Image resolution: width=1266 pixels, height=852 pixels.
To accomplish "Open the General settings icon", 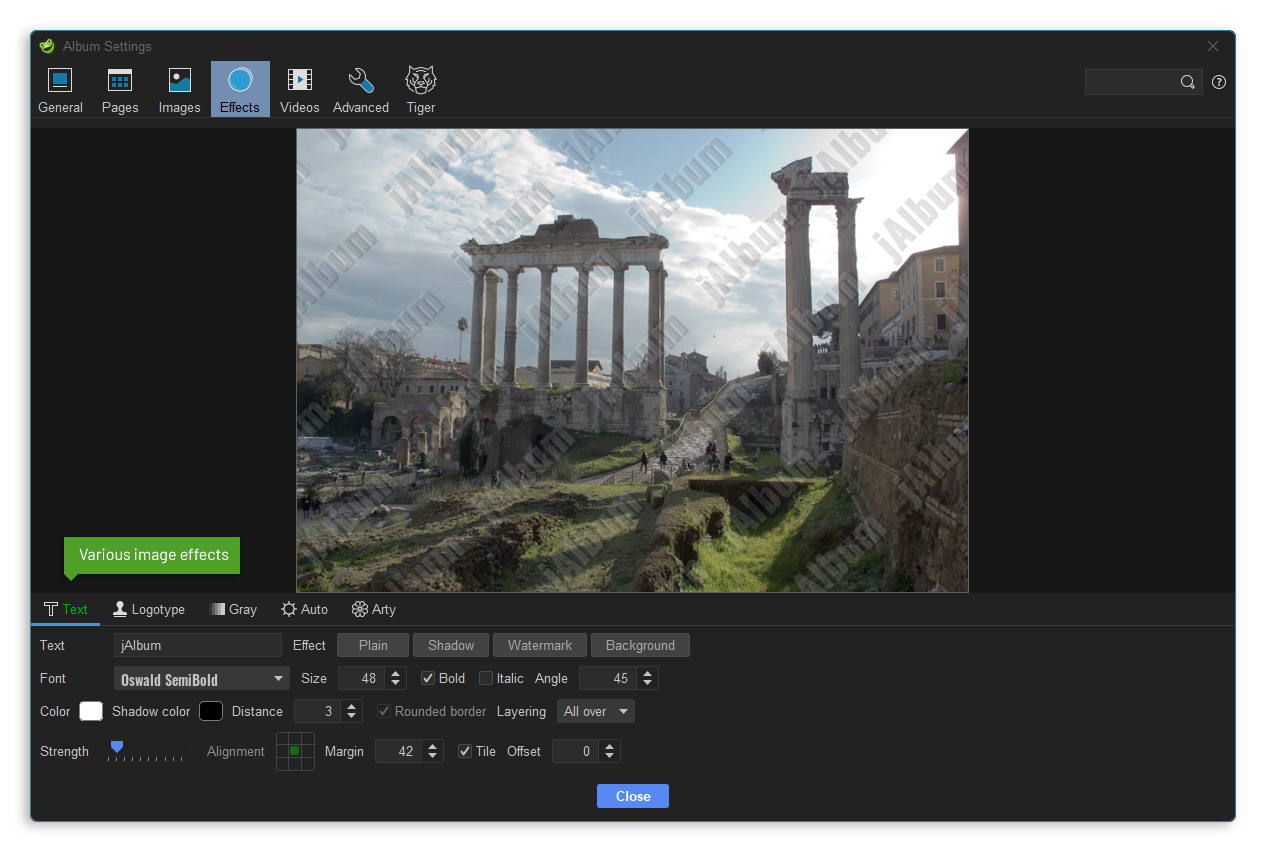I will click(60, 81).
